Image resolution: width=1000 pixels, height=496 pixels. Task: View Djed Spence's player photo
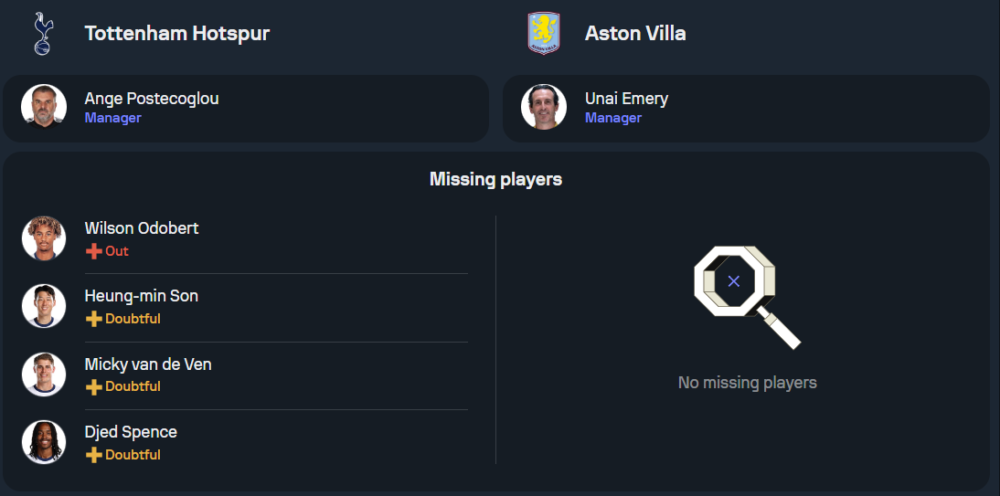(x=44, y=442)
